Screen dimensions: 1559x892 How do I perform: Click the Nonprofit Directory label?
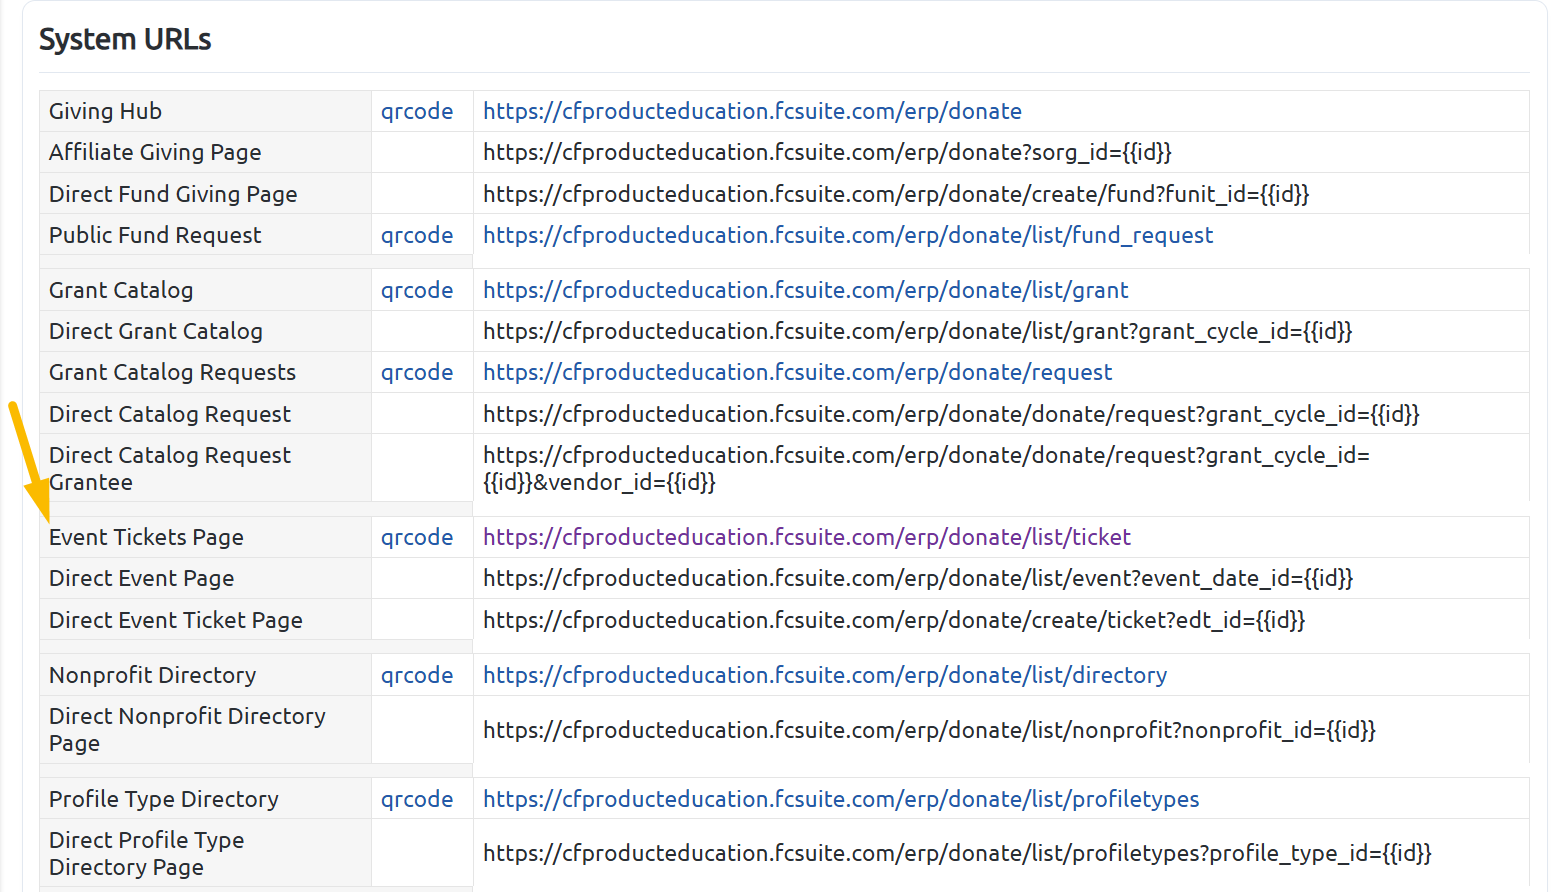pos(152,675)
